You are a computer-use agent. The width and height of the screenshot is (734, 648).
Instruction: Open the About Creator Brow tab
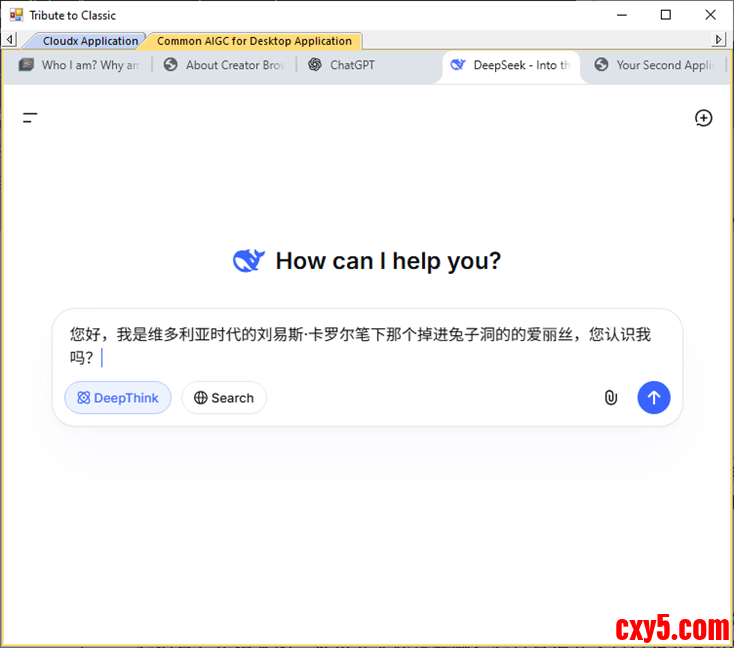click(x=224, y=65)
